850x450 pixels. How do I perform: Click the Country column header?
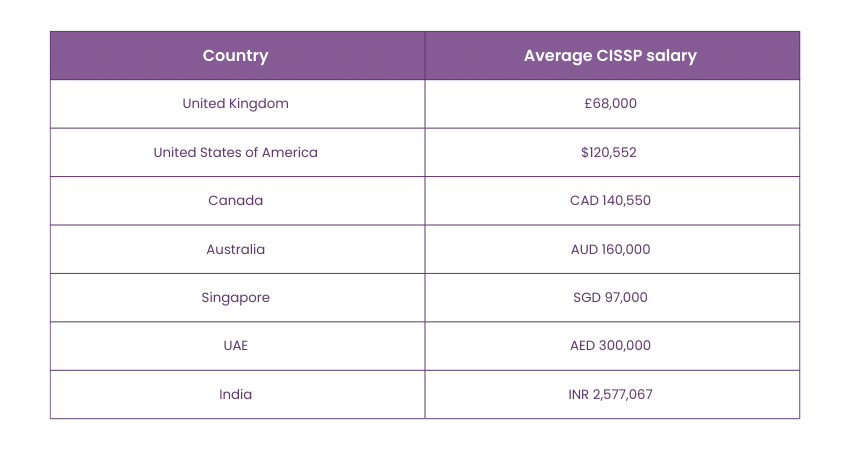pyautogui.click(x=236, y=56)
